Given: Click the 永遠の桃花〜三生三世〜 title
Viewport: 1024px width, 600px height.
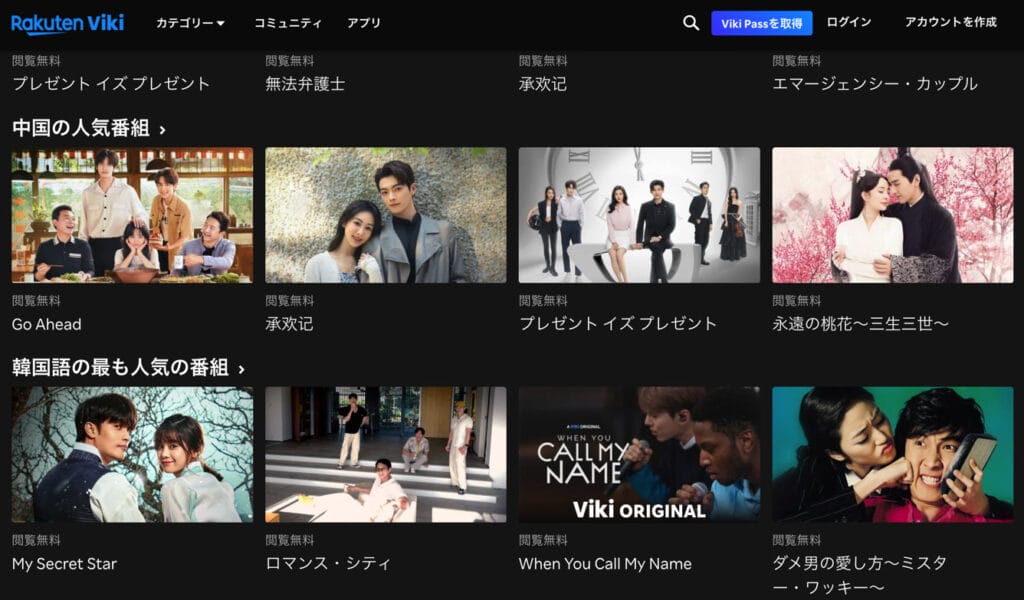Looking at the screenshot, I should tap(860, 324).
